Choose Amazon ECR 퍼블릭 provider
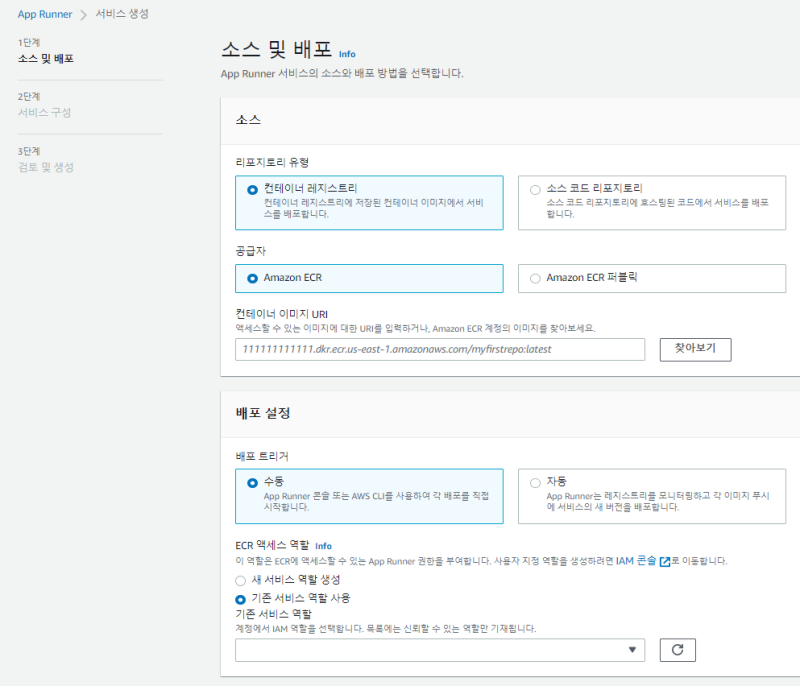 pos(535,278)
